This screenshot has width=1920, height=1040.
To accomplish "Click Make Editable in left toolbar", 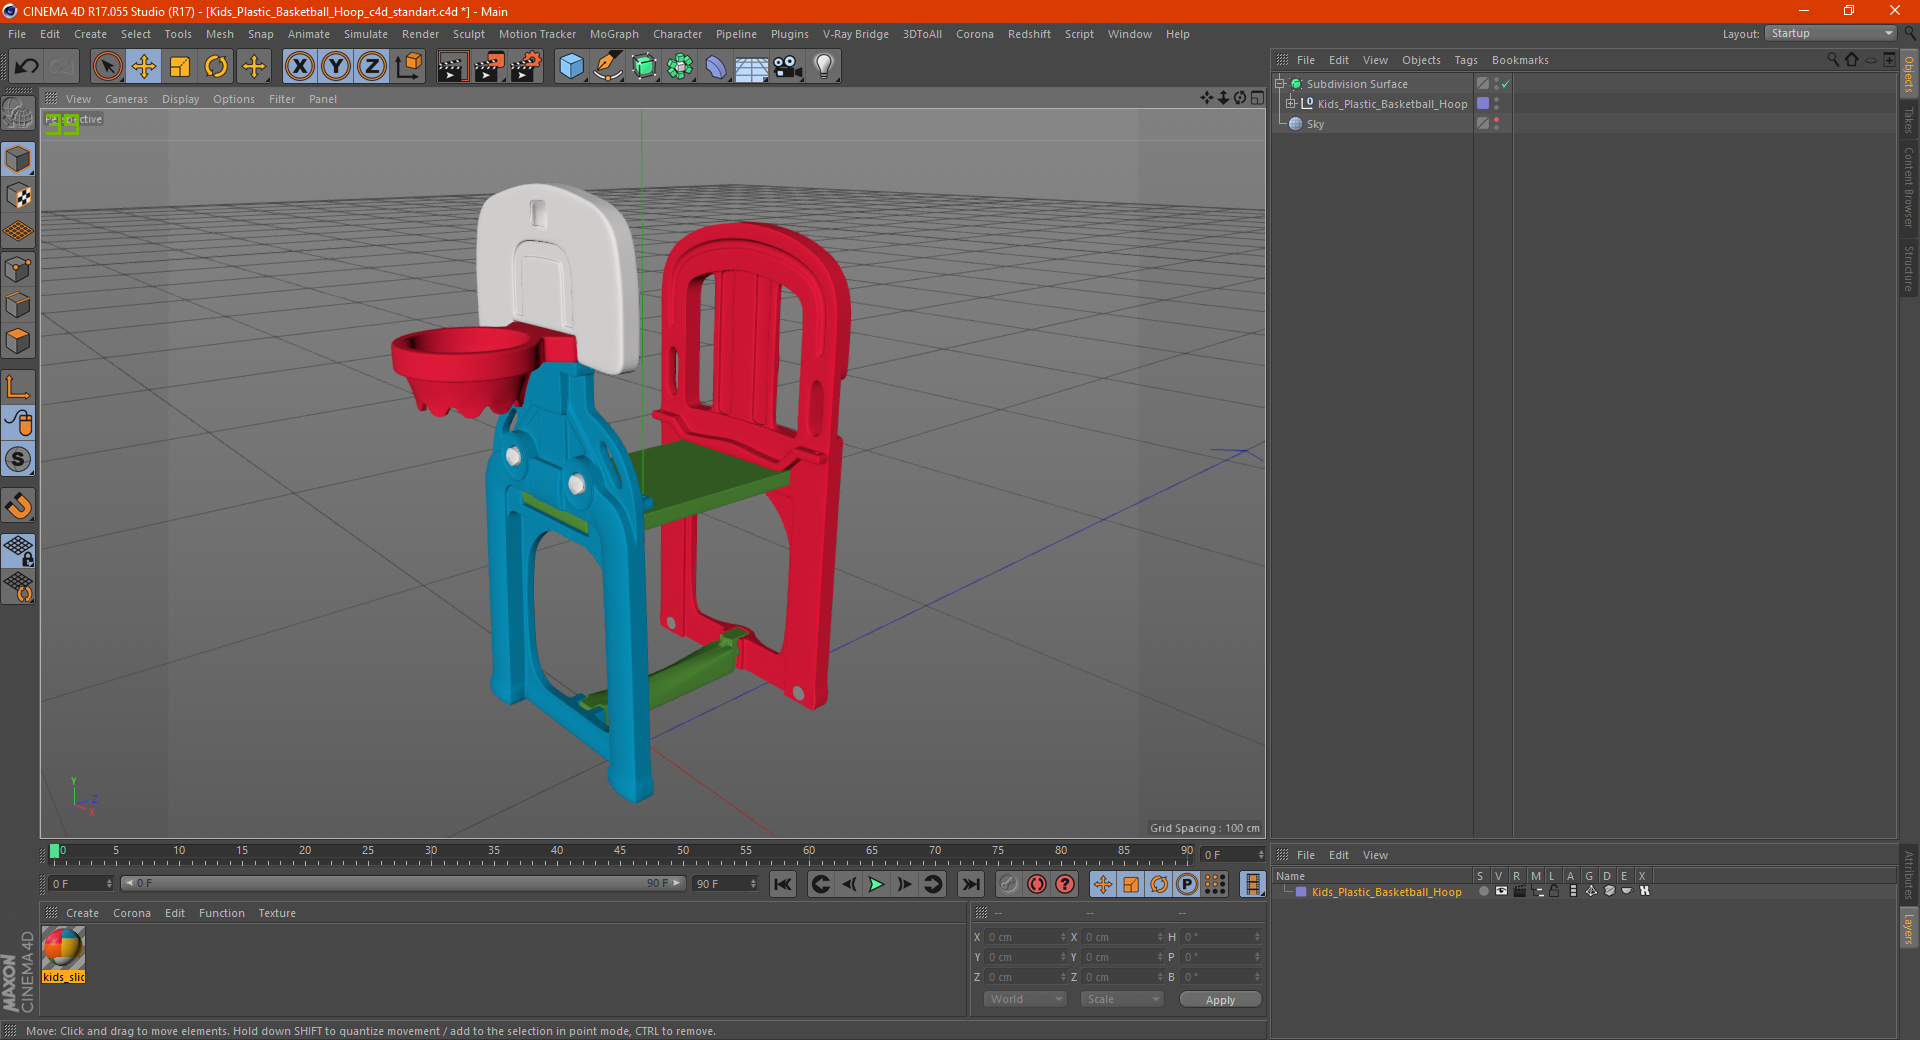I will coord(18,113).
